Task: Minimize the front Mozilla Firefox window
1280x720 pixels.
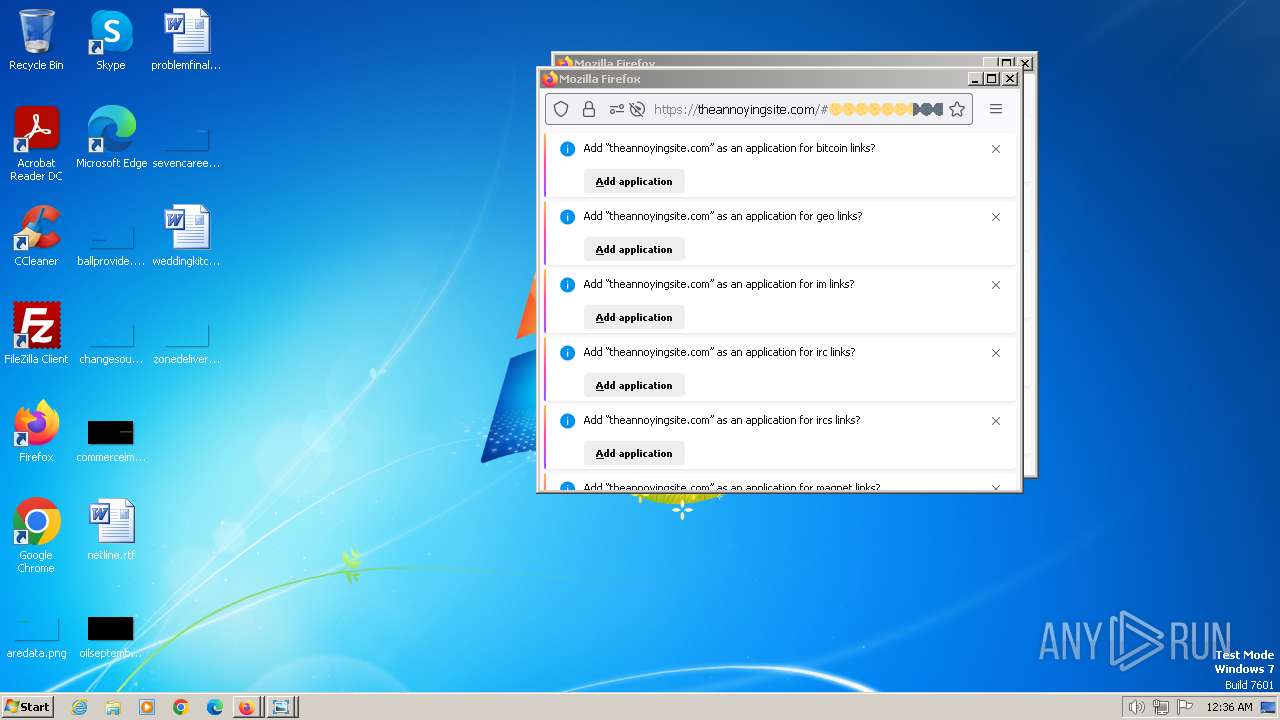Action: (975, 79)
